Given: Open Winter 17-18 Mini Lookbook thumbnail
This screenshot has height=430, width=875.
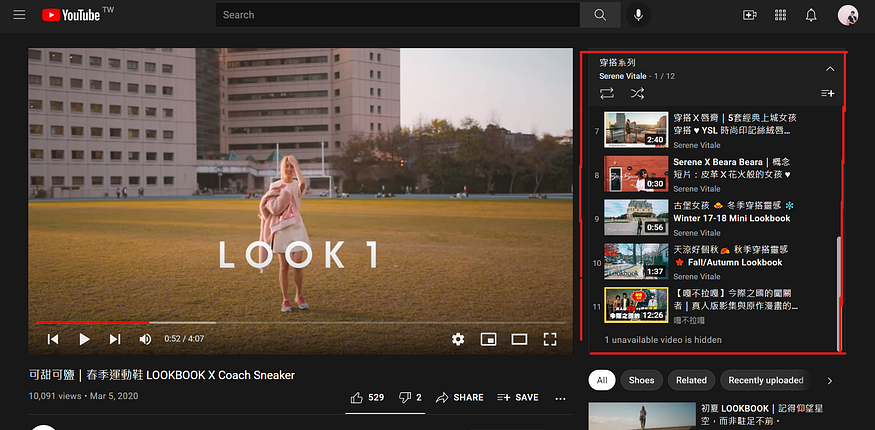Looking at the screenshot, I should coord(636,218).
